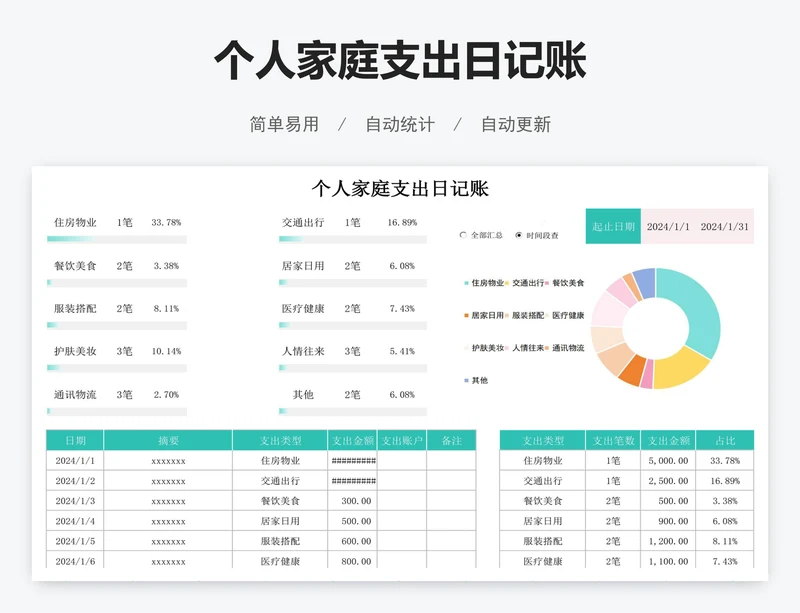Click 16.89% in the top summary row
800x613 pixels.
[402, 223]
